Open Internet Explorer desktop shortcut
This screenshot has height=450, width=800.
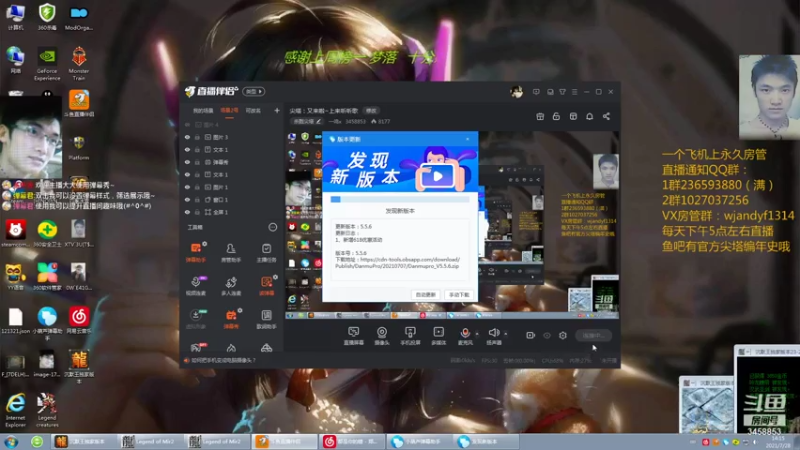[x=16, y=410]
